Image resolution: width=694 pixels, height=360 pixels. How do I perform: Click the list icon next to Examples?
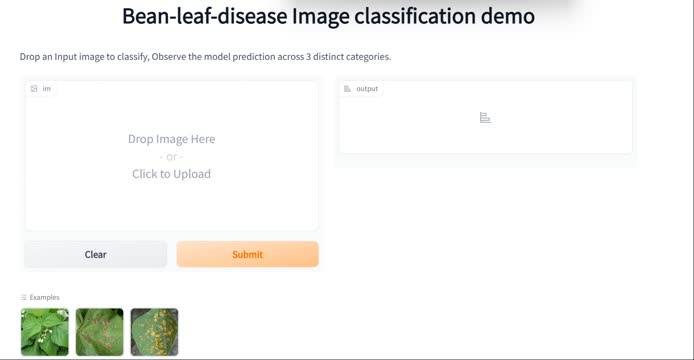23,297
